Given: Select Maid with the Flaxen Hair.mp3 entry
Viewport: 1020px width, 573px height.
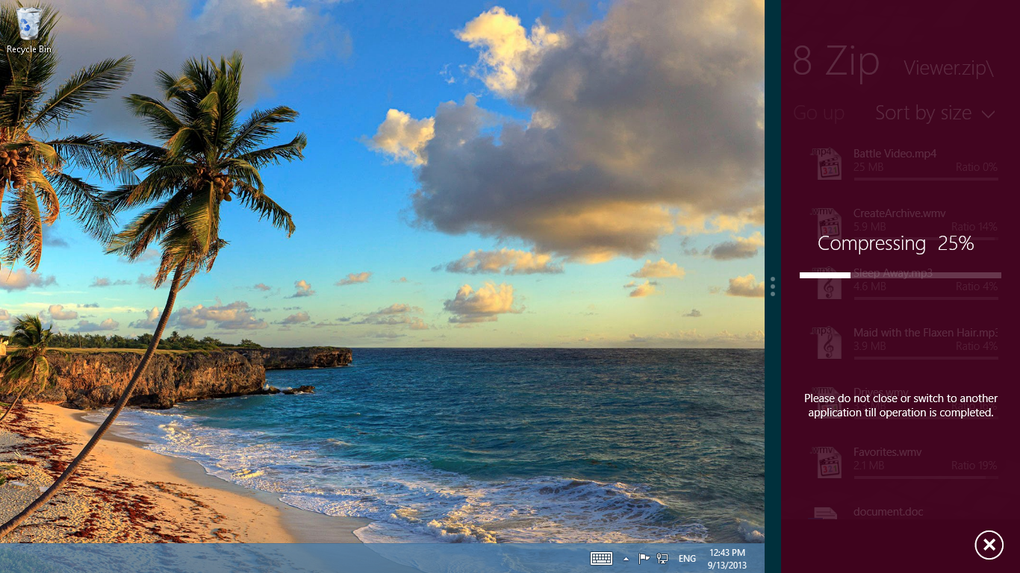Looking at the screenshot, I should click(x=904, y=342).
